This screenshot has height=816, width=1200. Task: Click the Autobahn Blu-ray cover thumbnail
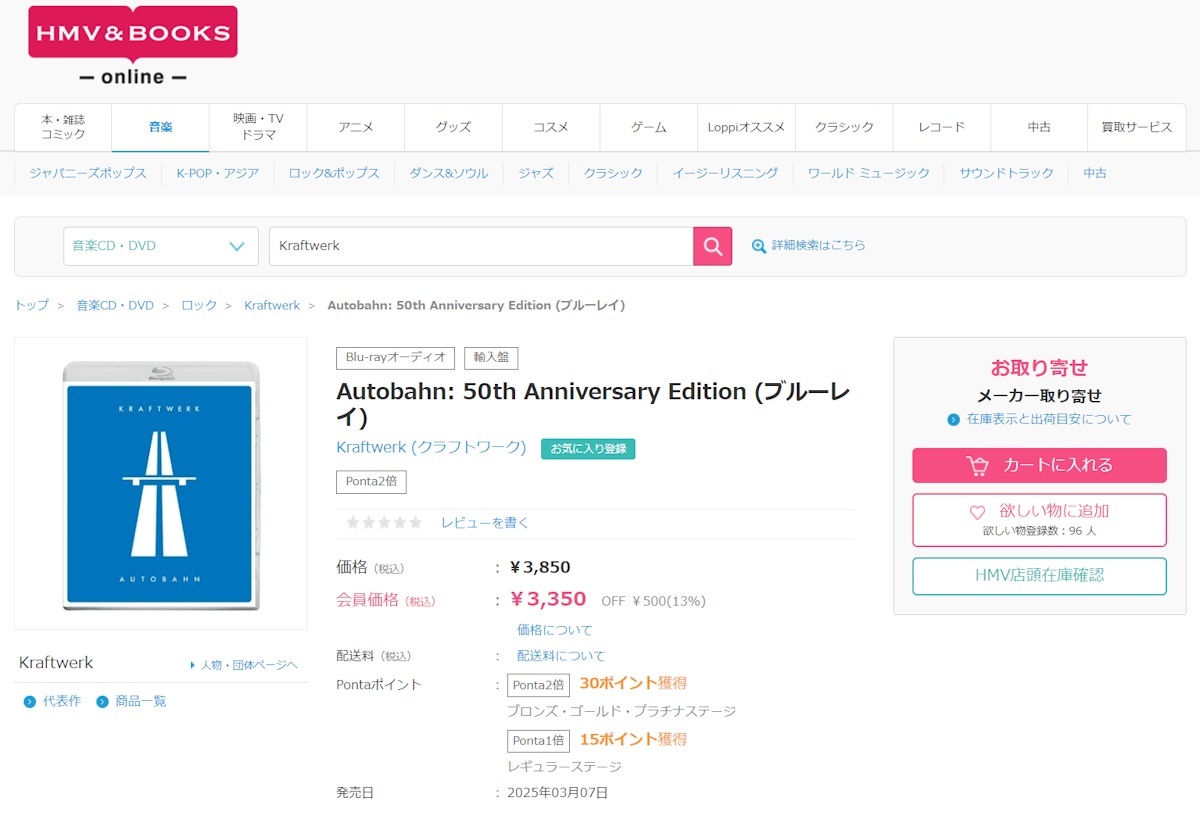tap(160, 483)
